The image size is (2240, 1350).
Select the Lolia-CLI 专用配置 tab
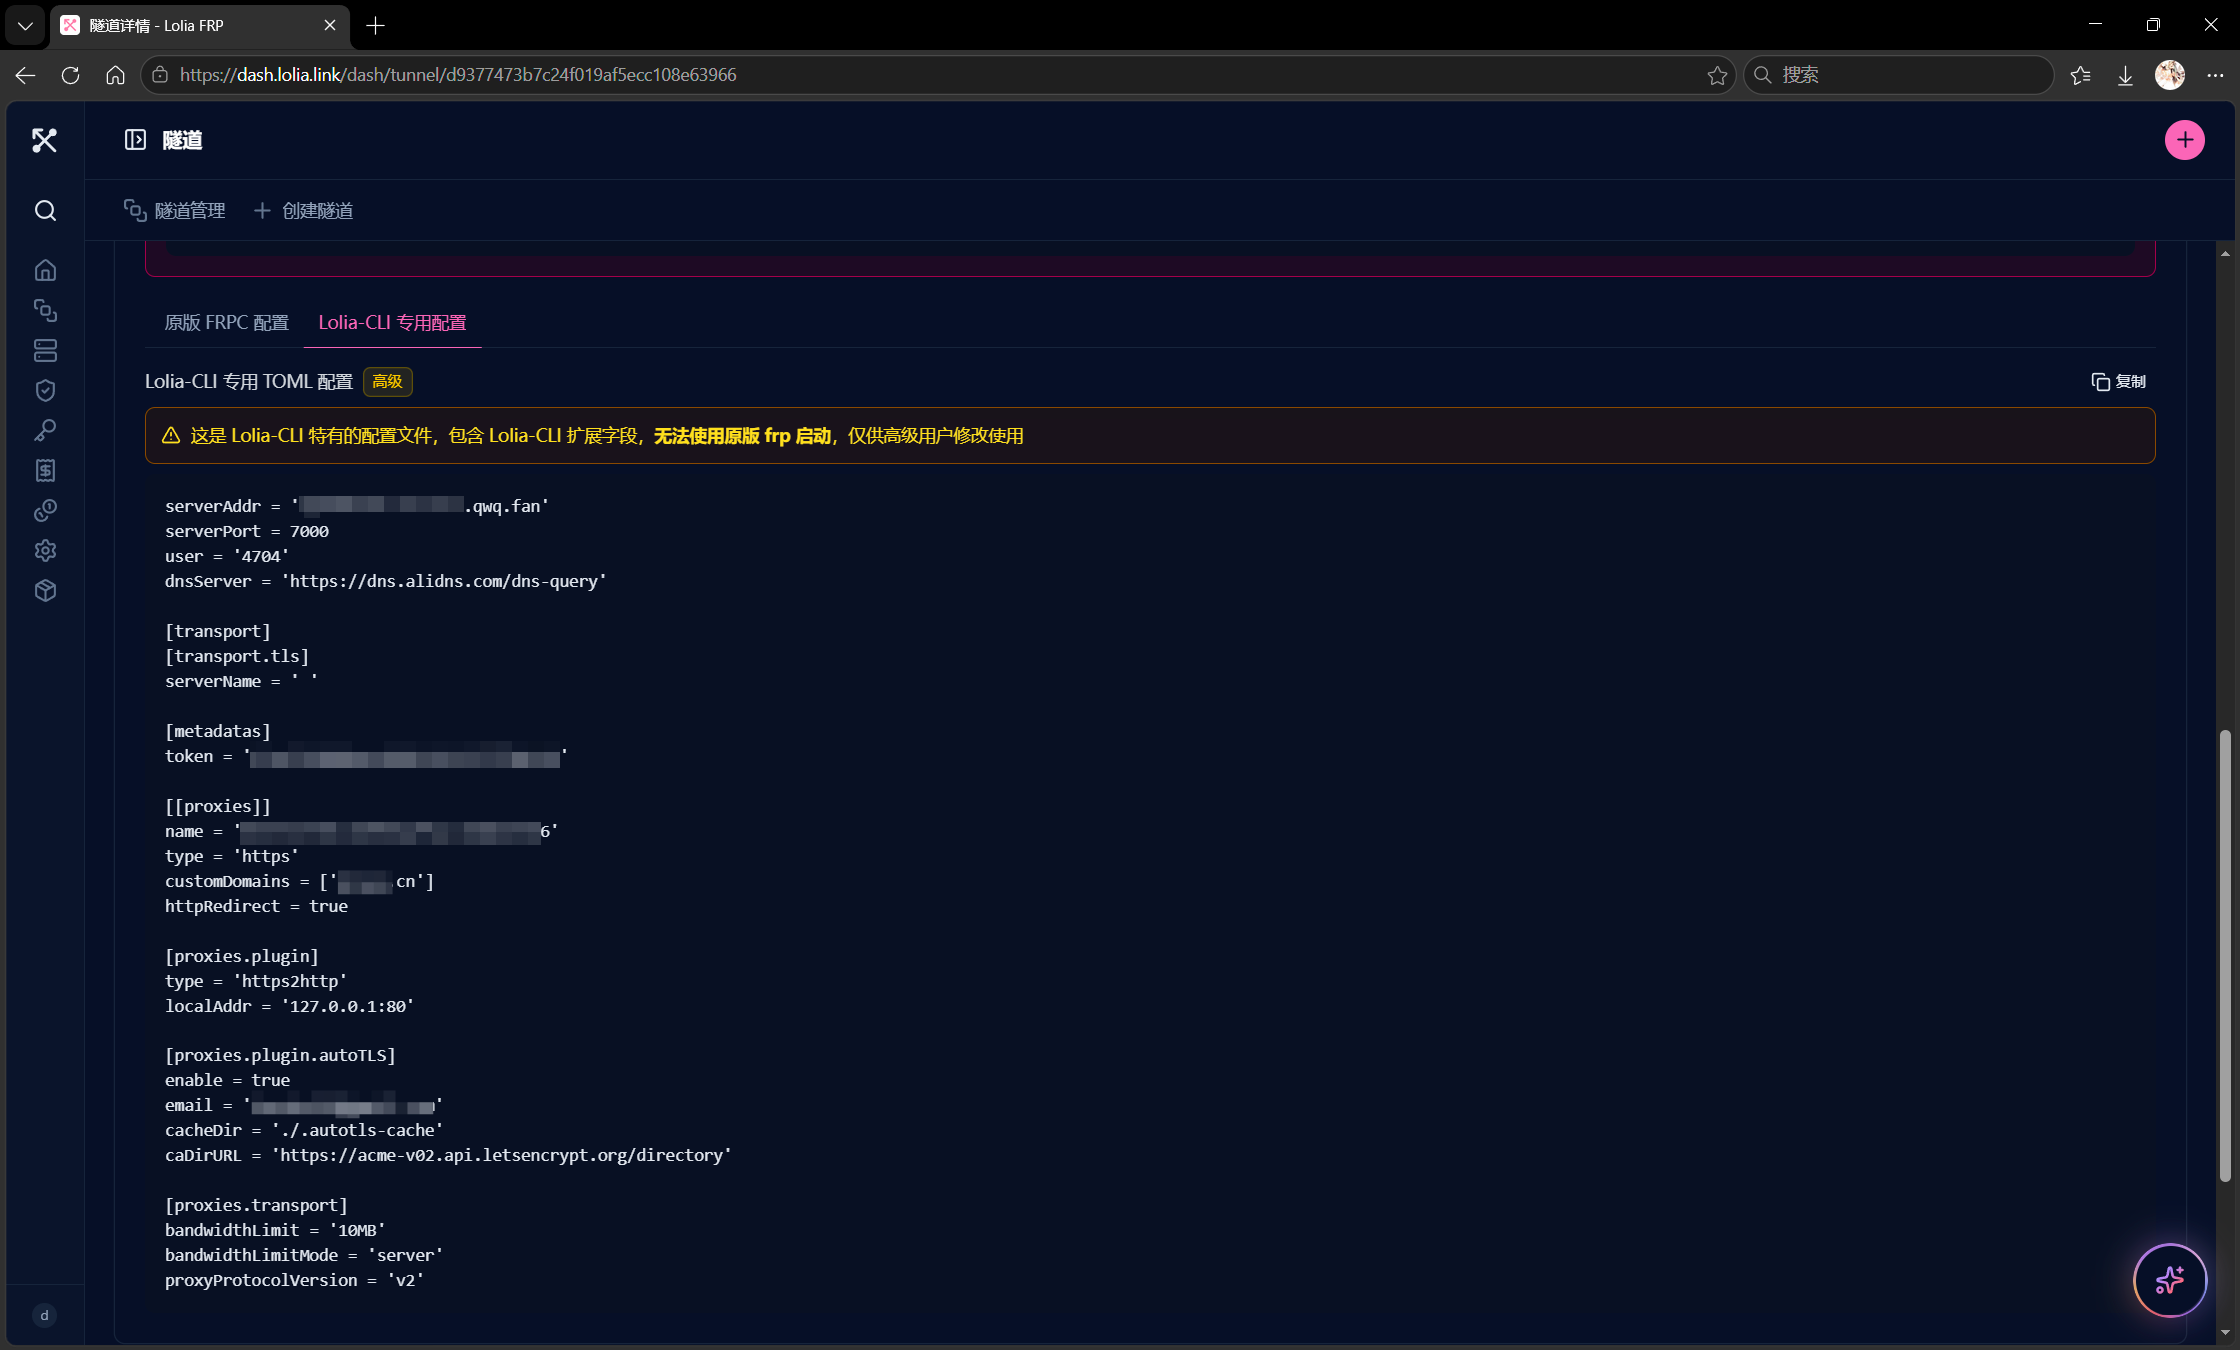click(x=392, y=322)
